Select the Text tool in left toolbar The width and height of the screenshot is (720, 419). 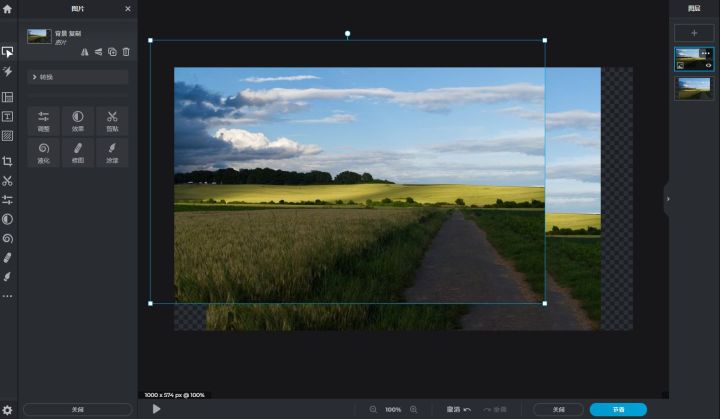[7, 116]
